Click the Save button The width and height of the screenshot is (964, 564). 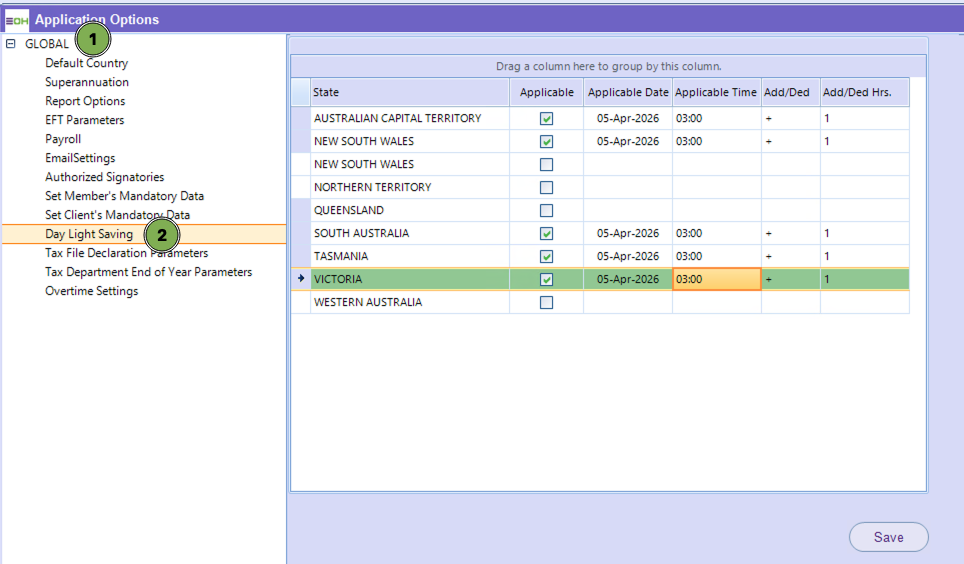tap(888, 537)
